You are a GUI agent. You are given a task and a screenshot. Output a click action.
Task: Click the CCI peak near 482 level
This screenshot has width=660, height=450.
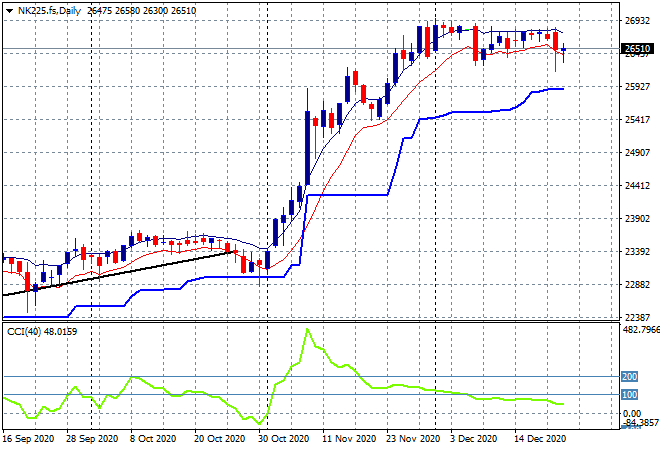(307, 329)
